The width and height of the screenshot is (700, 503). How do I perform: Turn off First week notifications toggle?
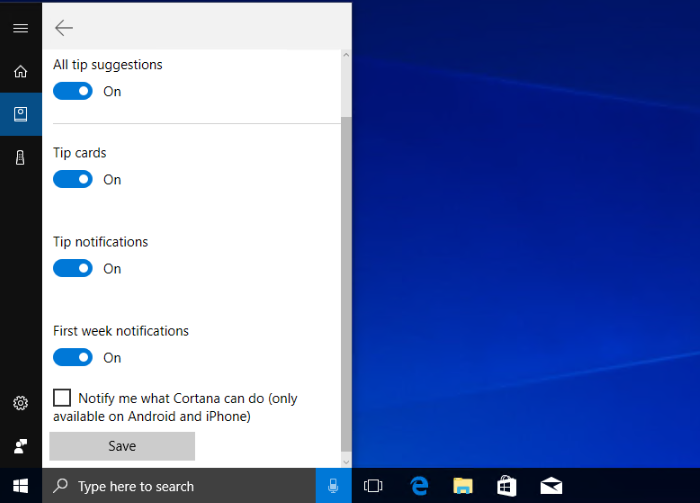(x=73, y=357)
